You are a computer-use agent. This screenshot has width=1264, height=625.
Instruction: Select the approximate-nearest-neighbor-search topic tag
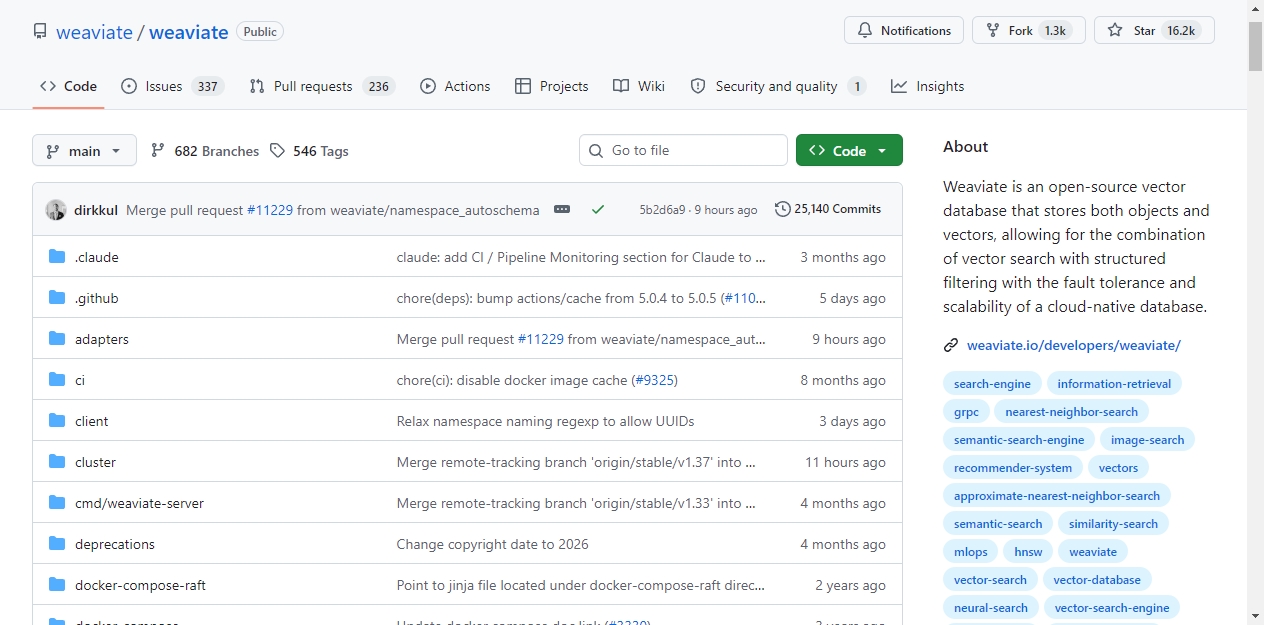(1057, 496)
